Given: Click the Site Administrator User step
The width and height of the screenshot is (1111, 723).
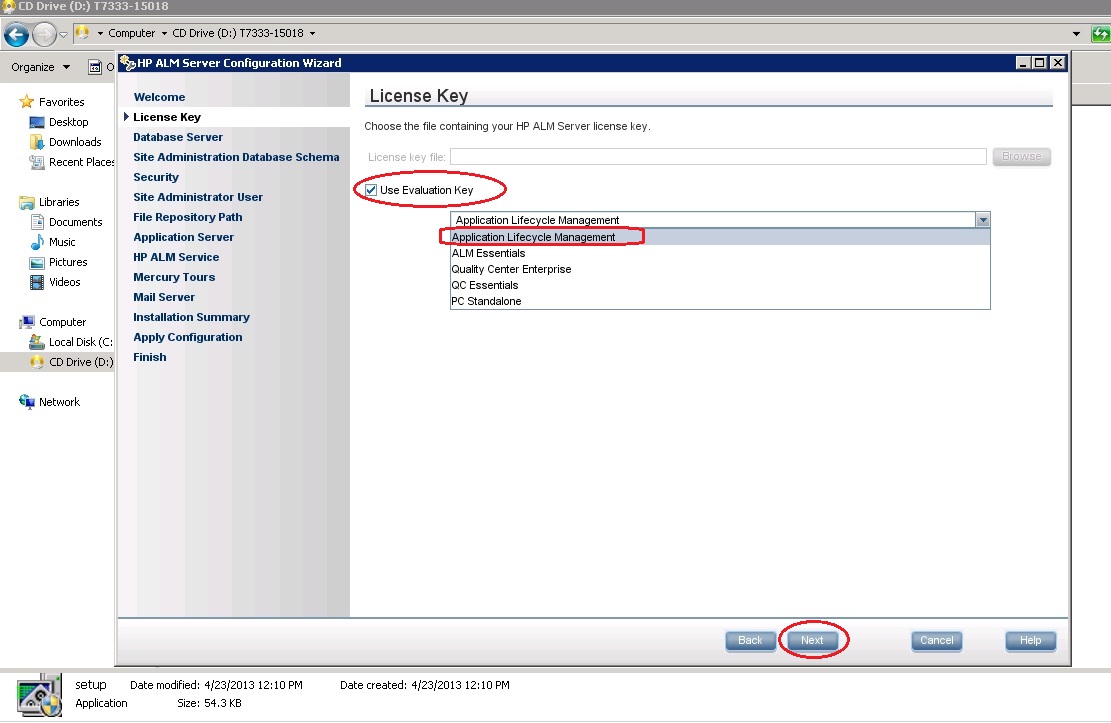Looking at the screenshot, I should point(198,197).
